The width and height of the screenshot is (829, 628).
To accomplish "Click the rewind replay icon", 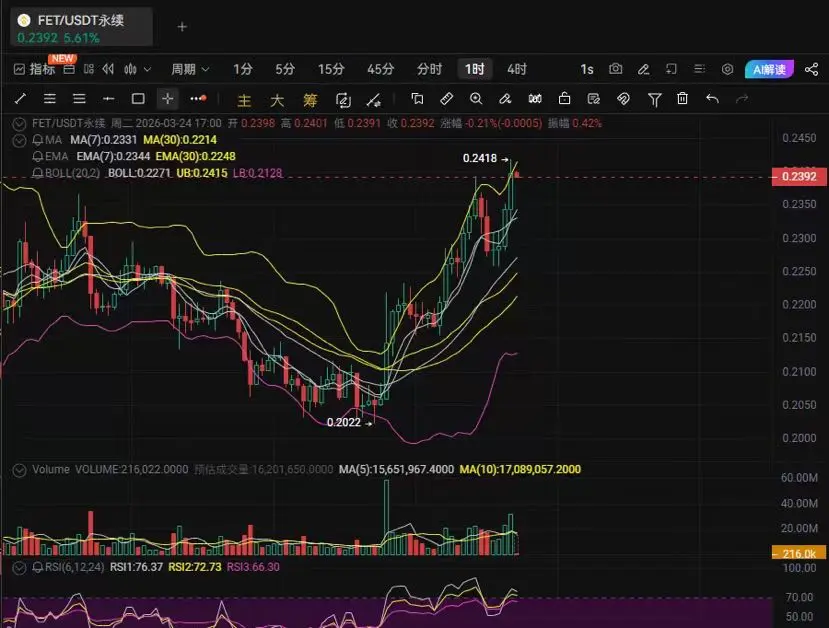I will (x=108, y=69).
